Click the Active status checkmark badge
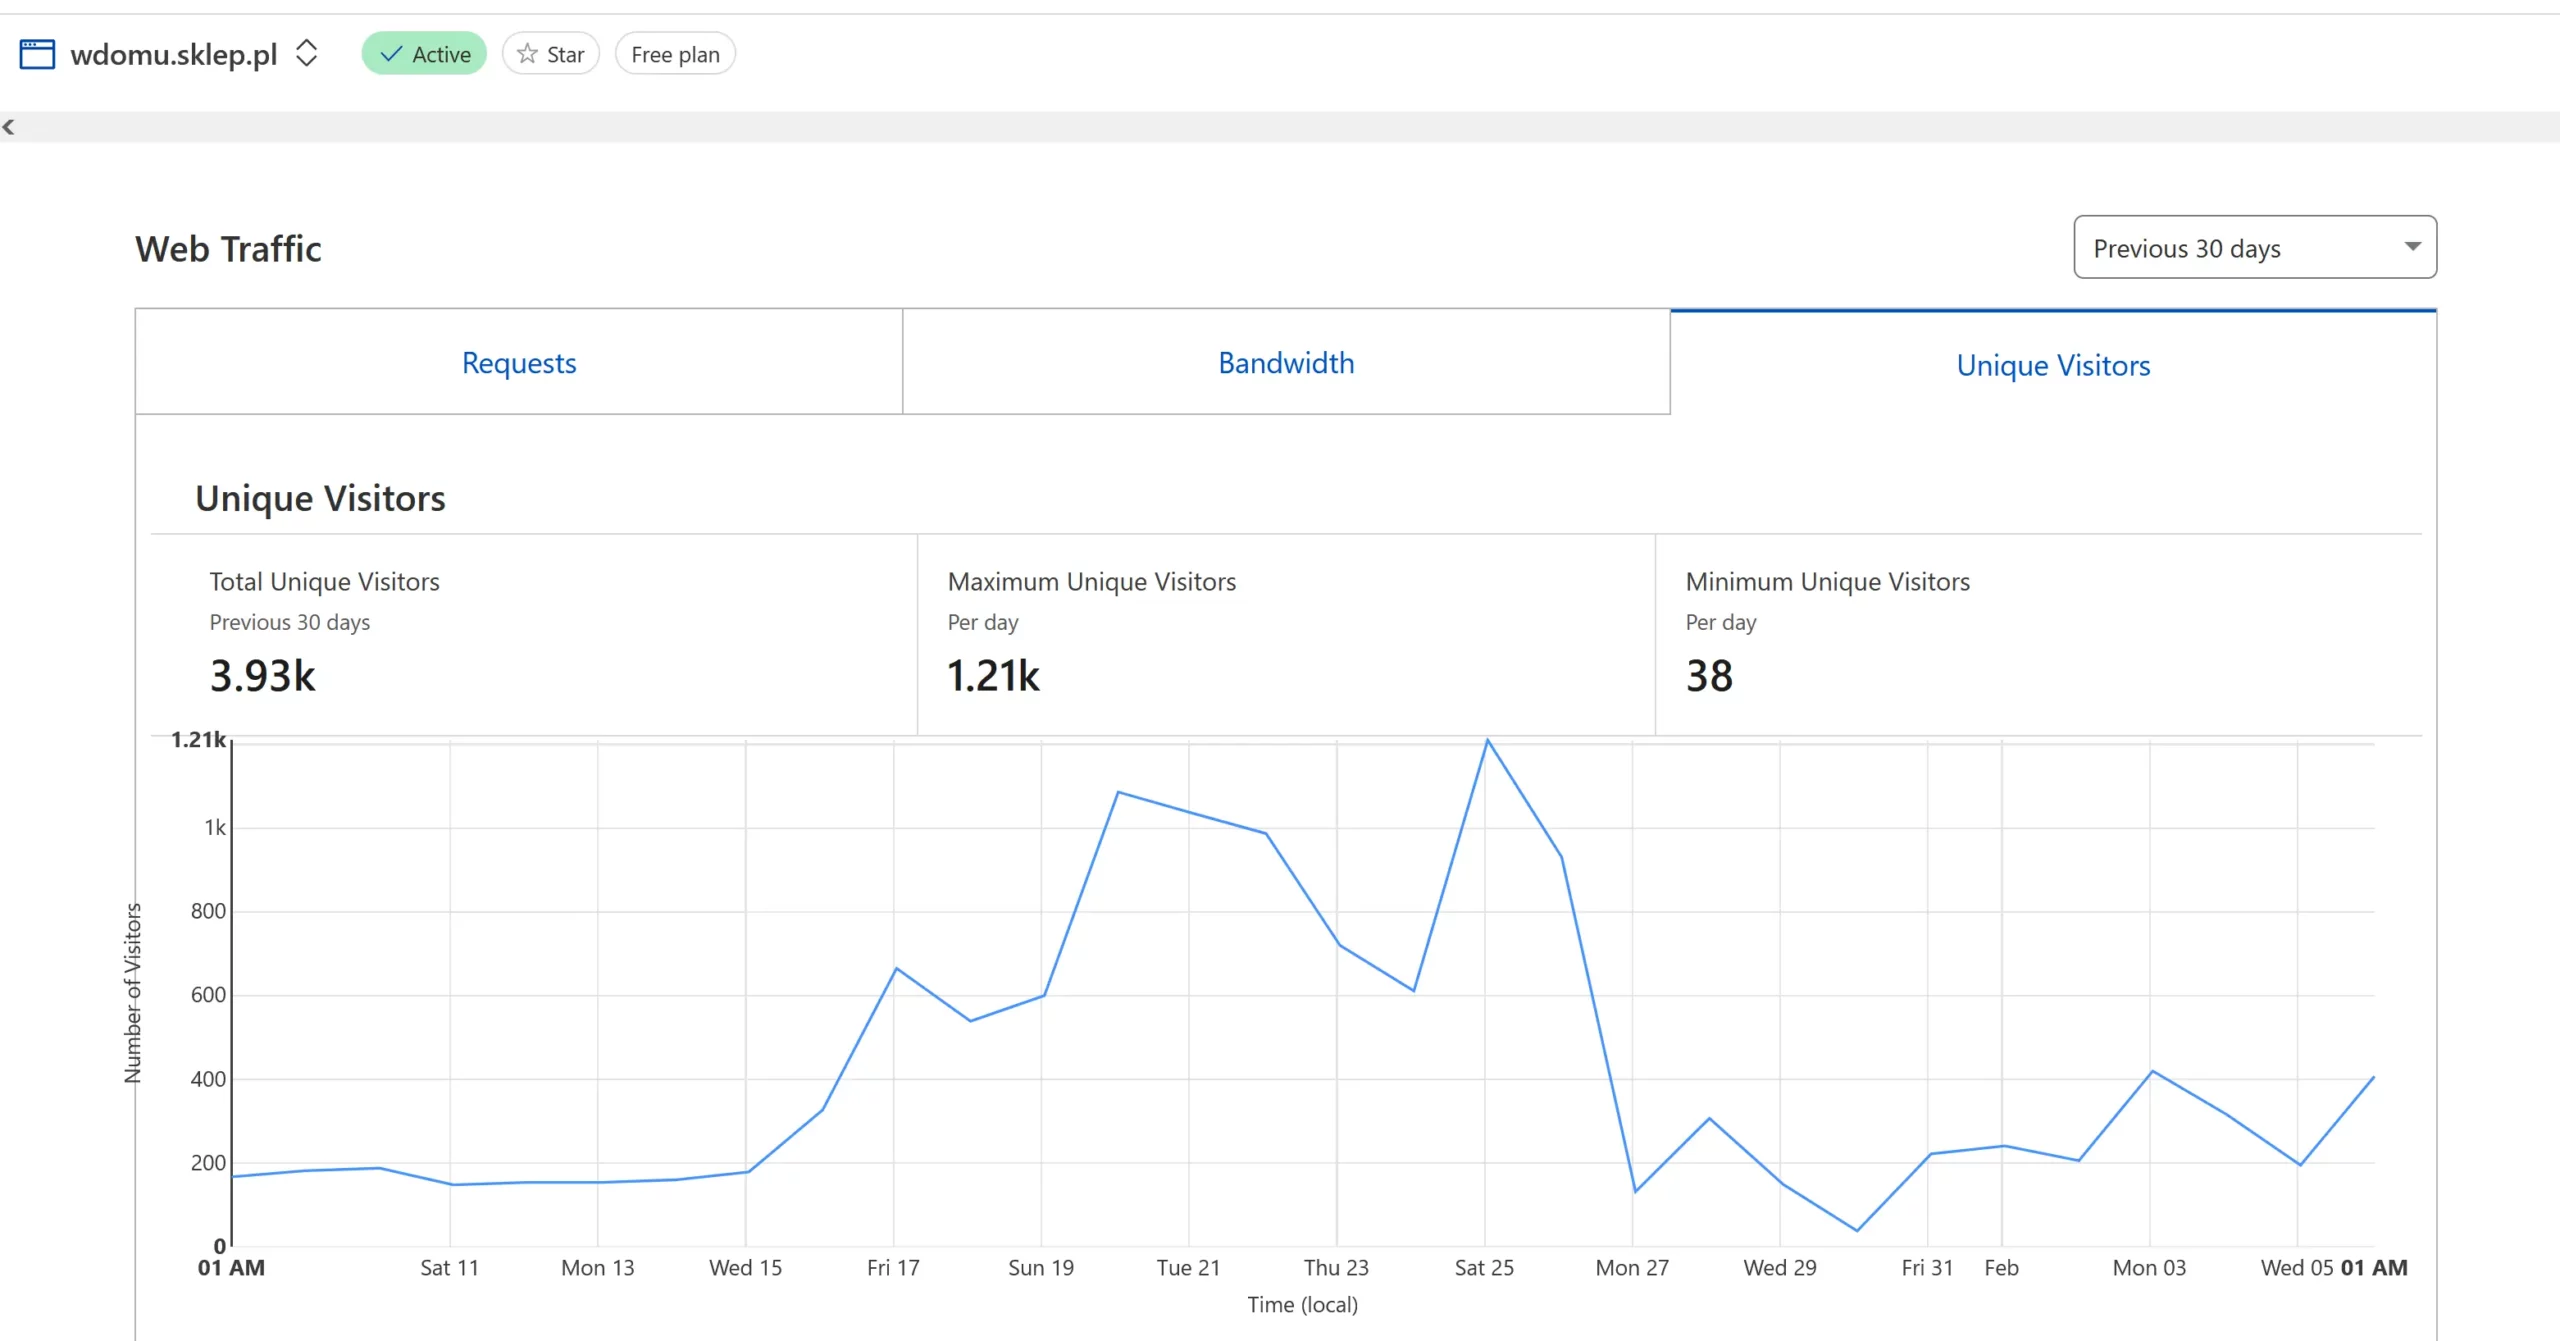 pyautogui.click(x=424, y=54)
